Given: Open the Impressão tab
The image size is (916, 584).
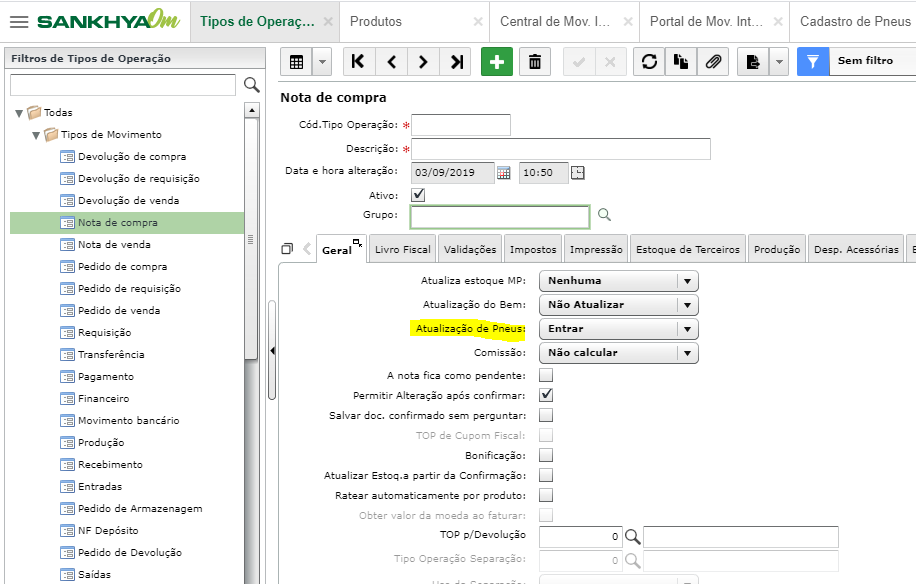Looking at the screenshot, I should 596,249.
